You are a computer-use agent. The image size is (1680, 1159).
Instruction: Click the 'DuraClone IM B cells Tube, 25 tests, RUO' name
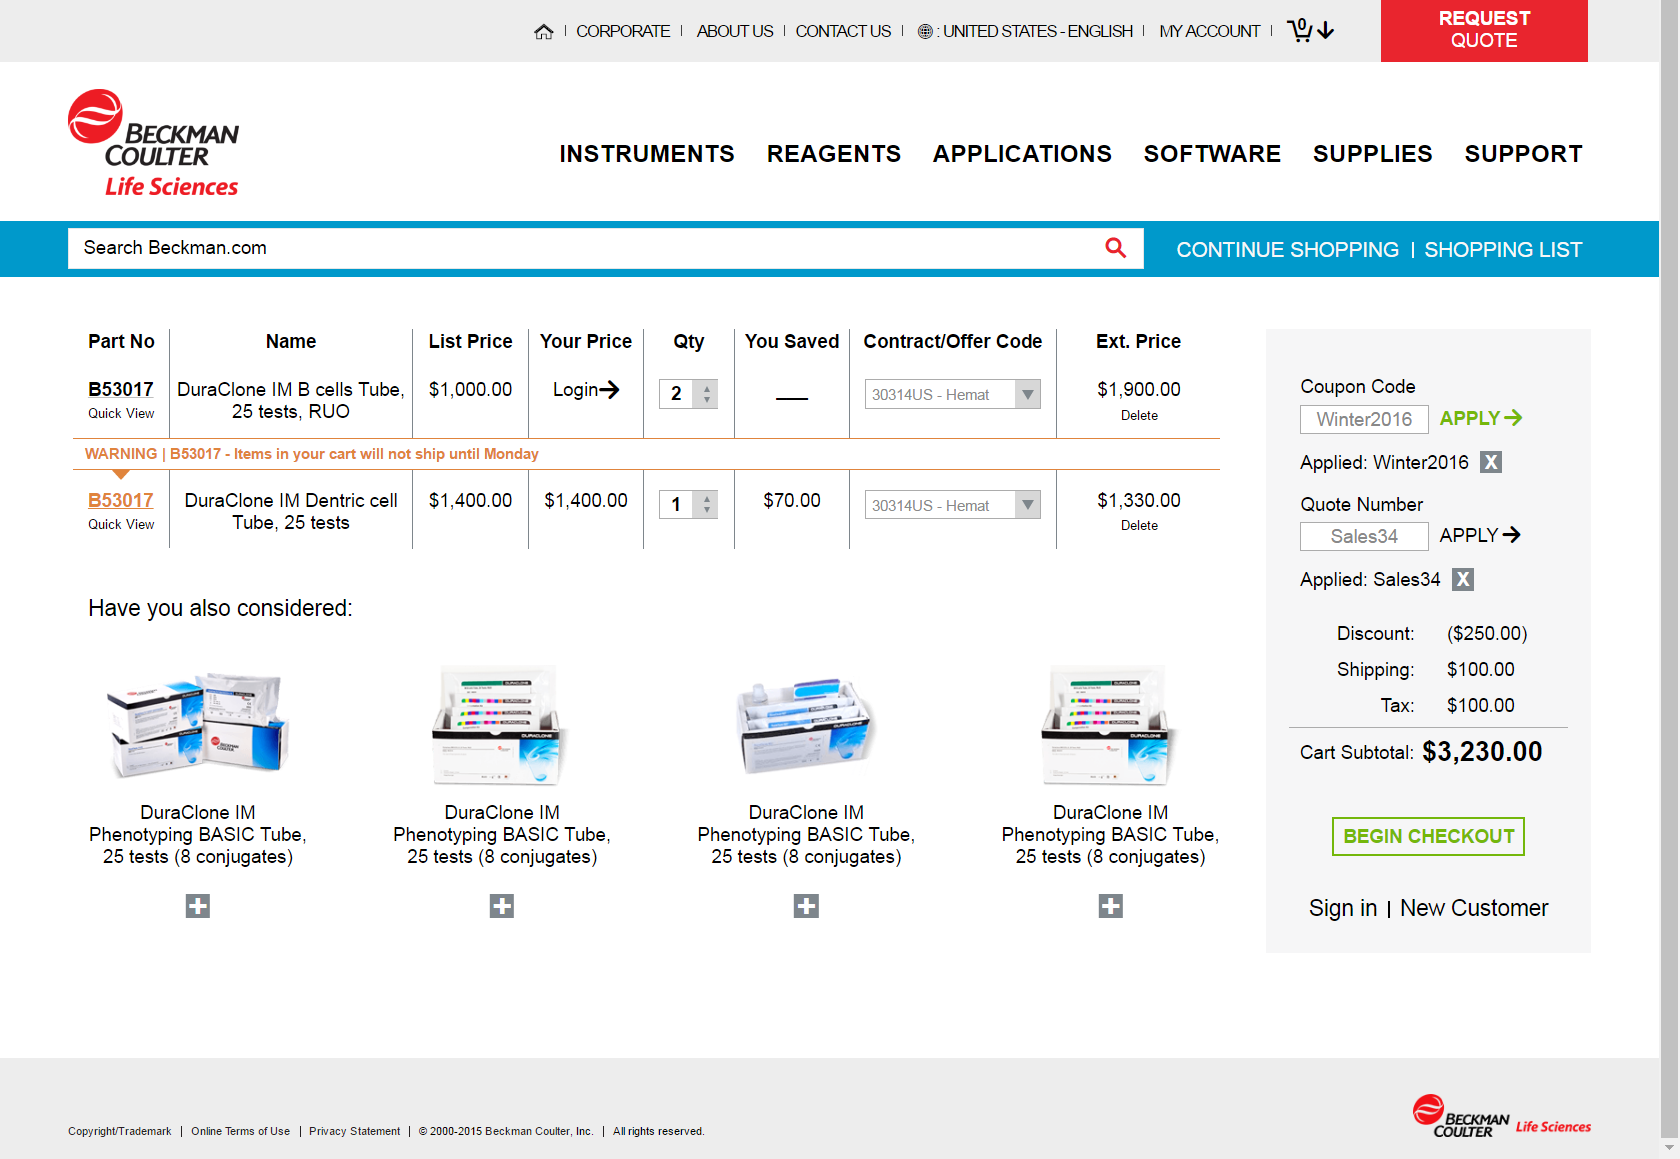click(291, 400)
